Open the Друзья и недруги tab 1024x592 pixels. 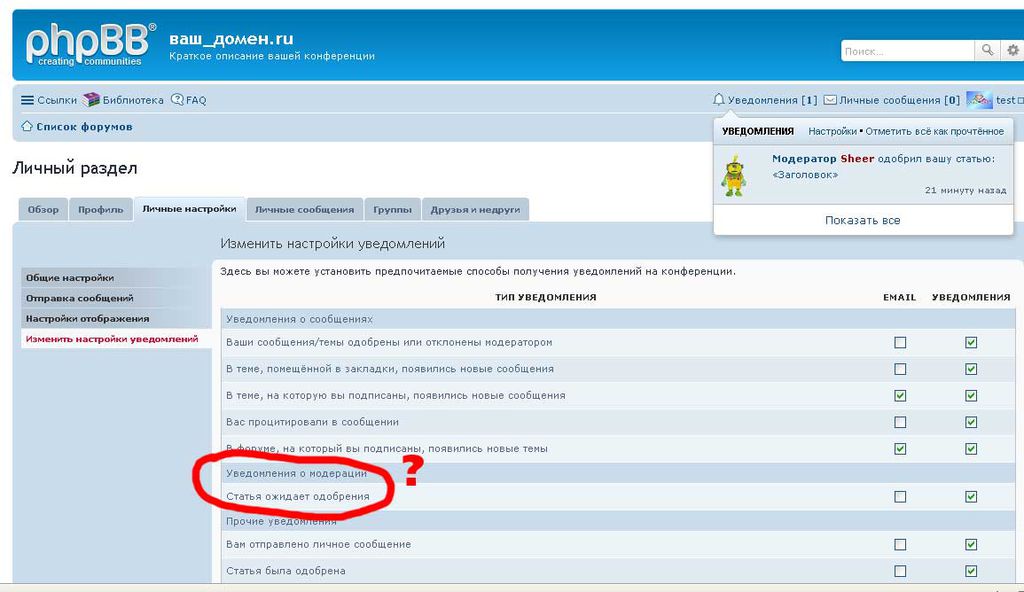(475, 210)
